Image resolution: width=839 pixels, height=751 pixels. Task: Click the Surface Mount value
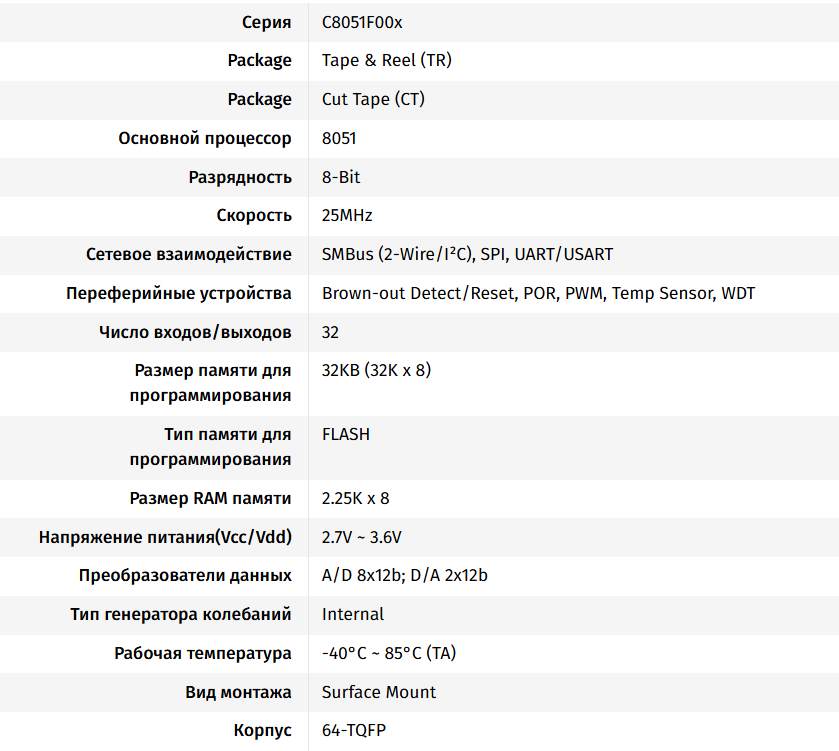378,692
